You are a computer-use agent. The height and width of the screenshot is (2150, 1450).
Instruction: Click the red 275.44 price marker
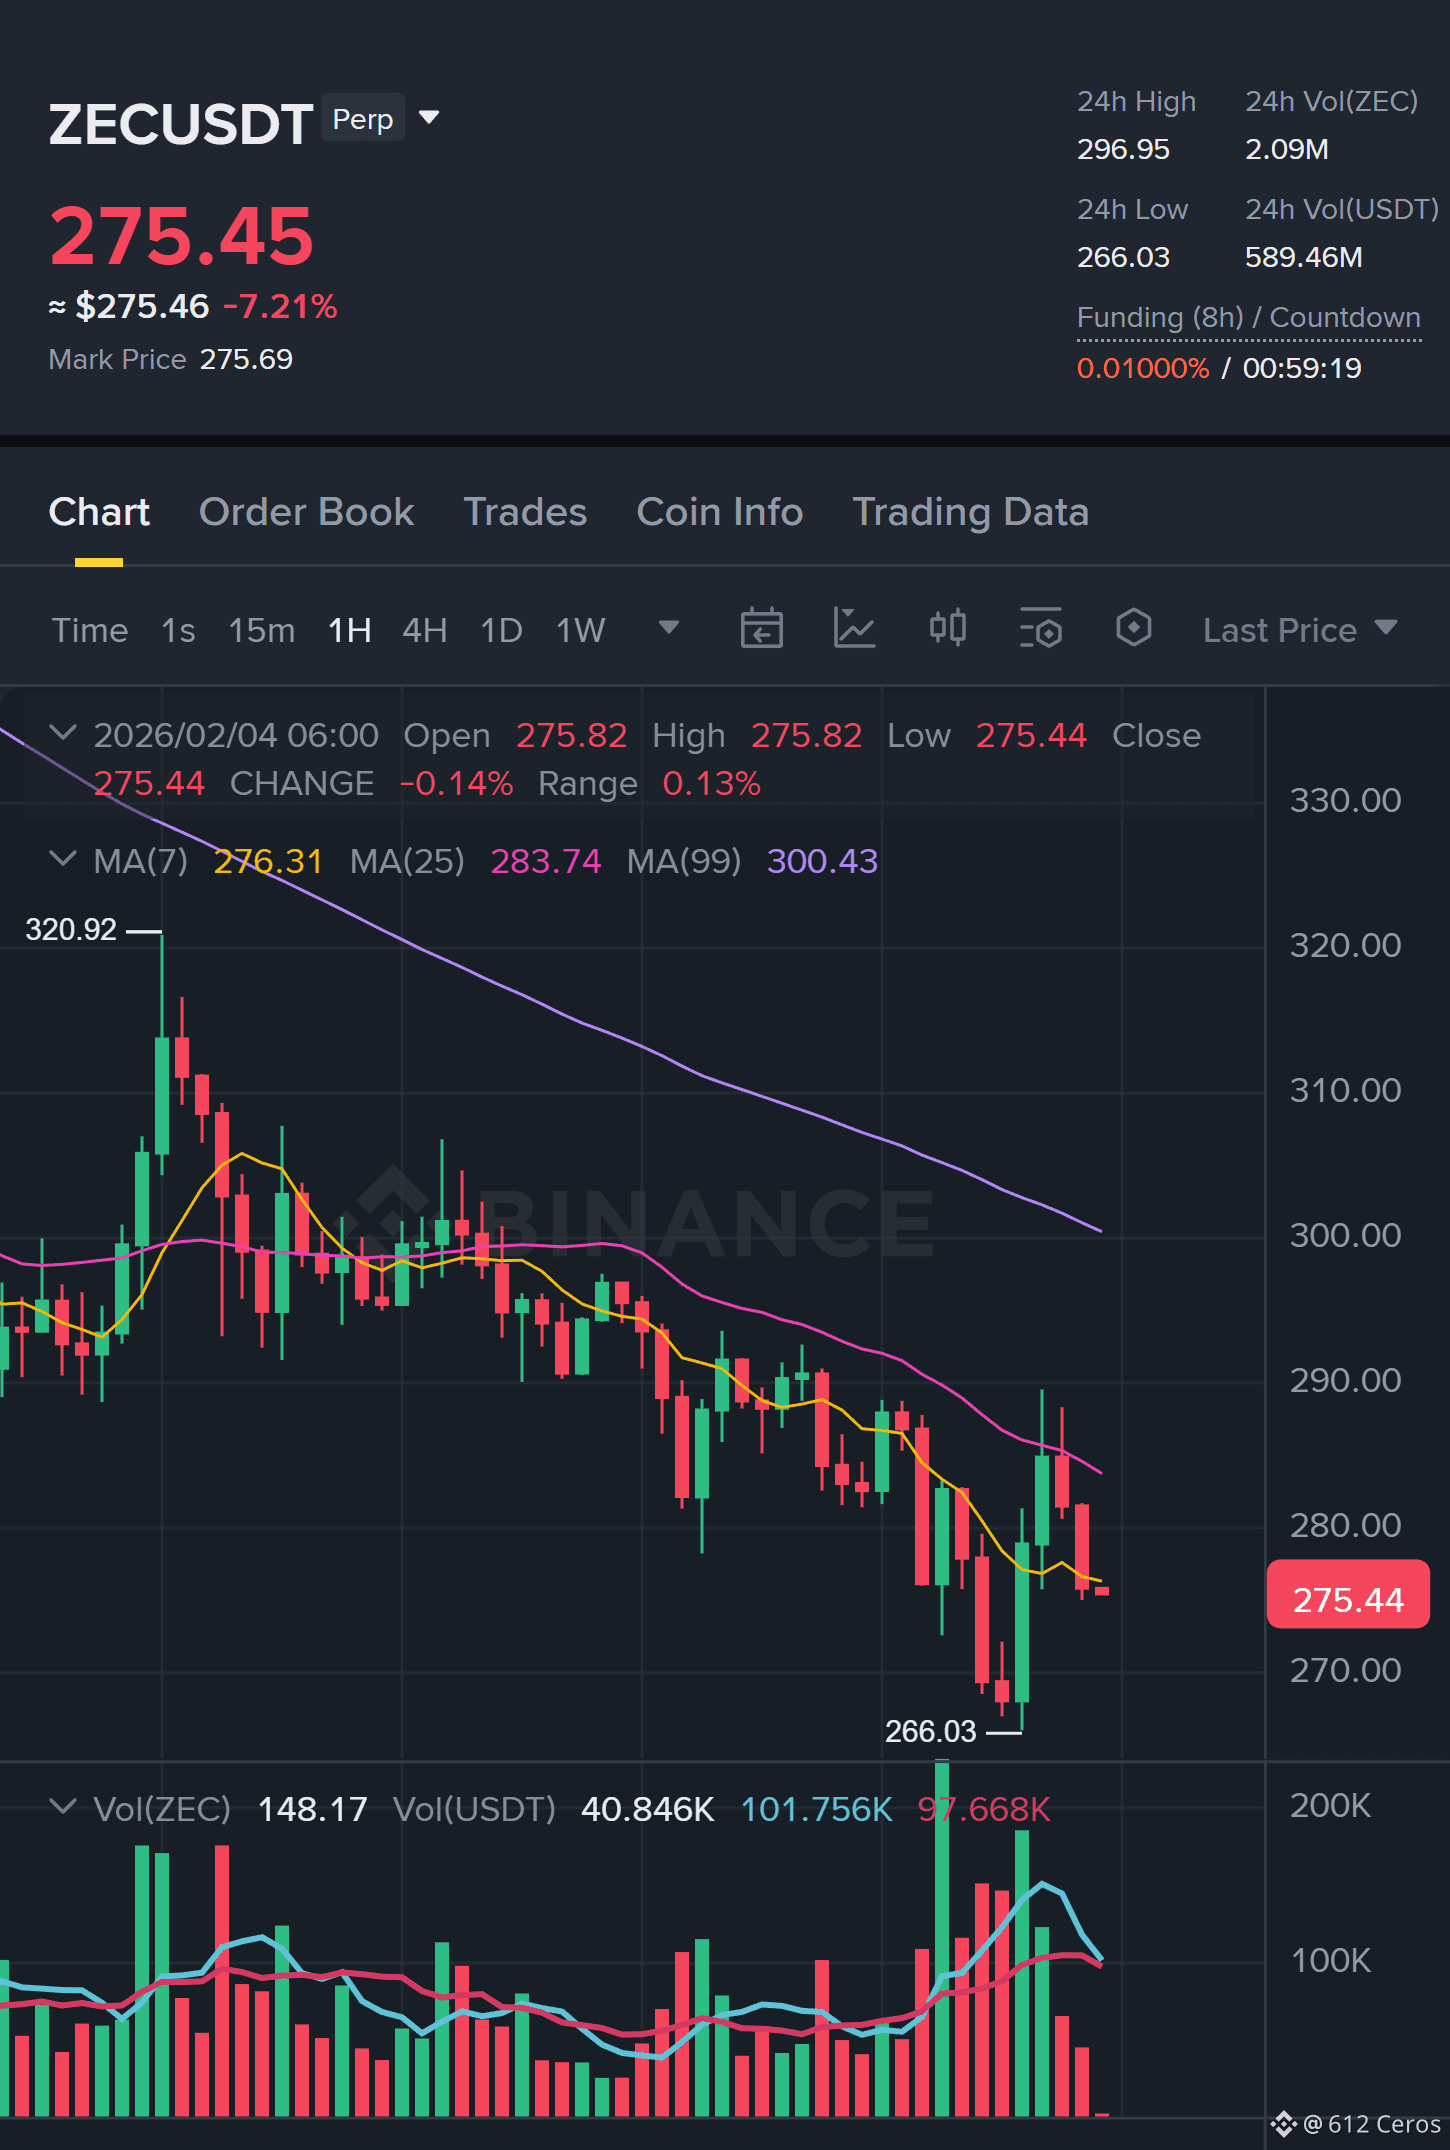tap(1348, 1594)
